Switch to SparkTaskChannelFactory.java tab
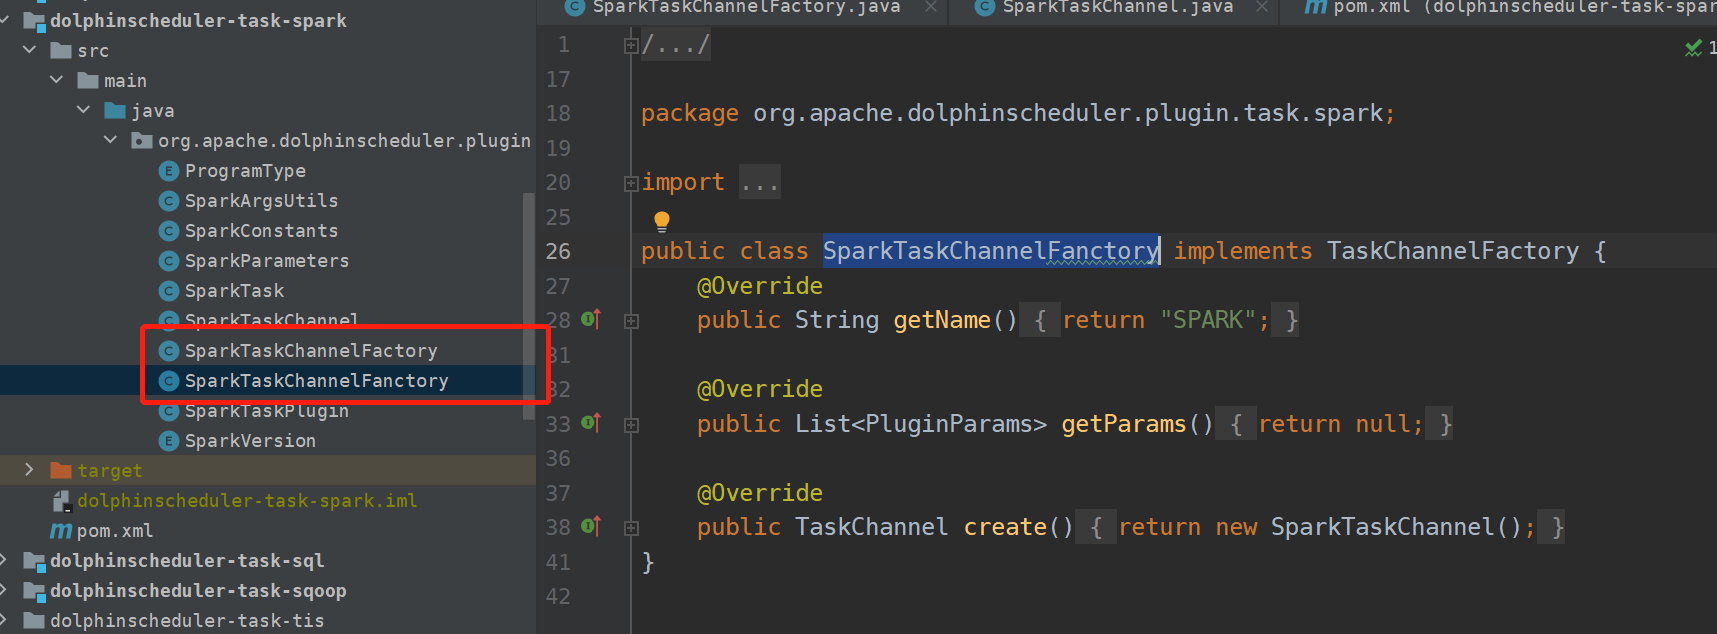The width and height of the screenshot is (1717, 634). (745, 8)
